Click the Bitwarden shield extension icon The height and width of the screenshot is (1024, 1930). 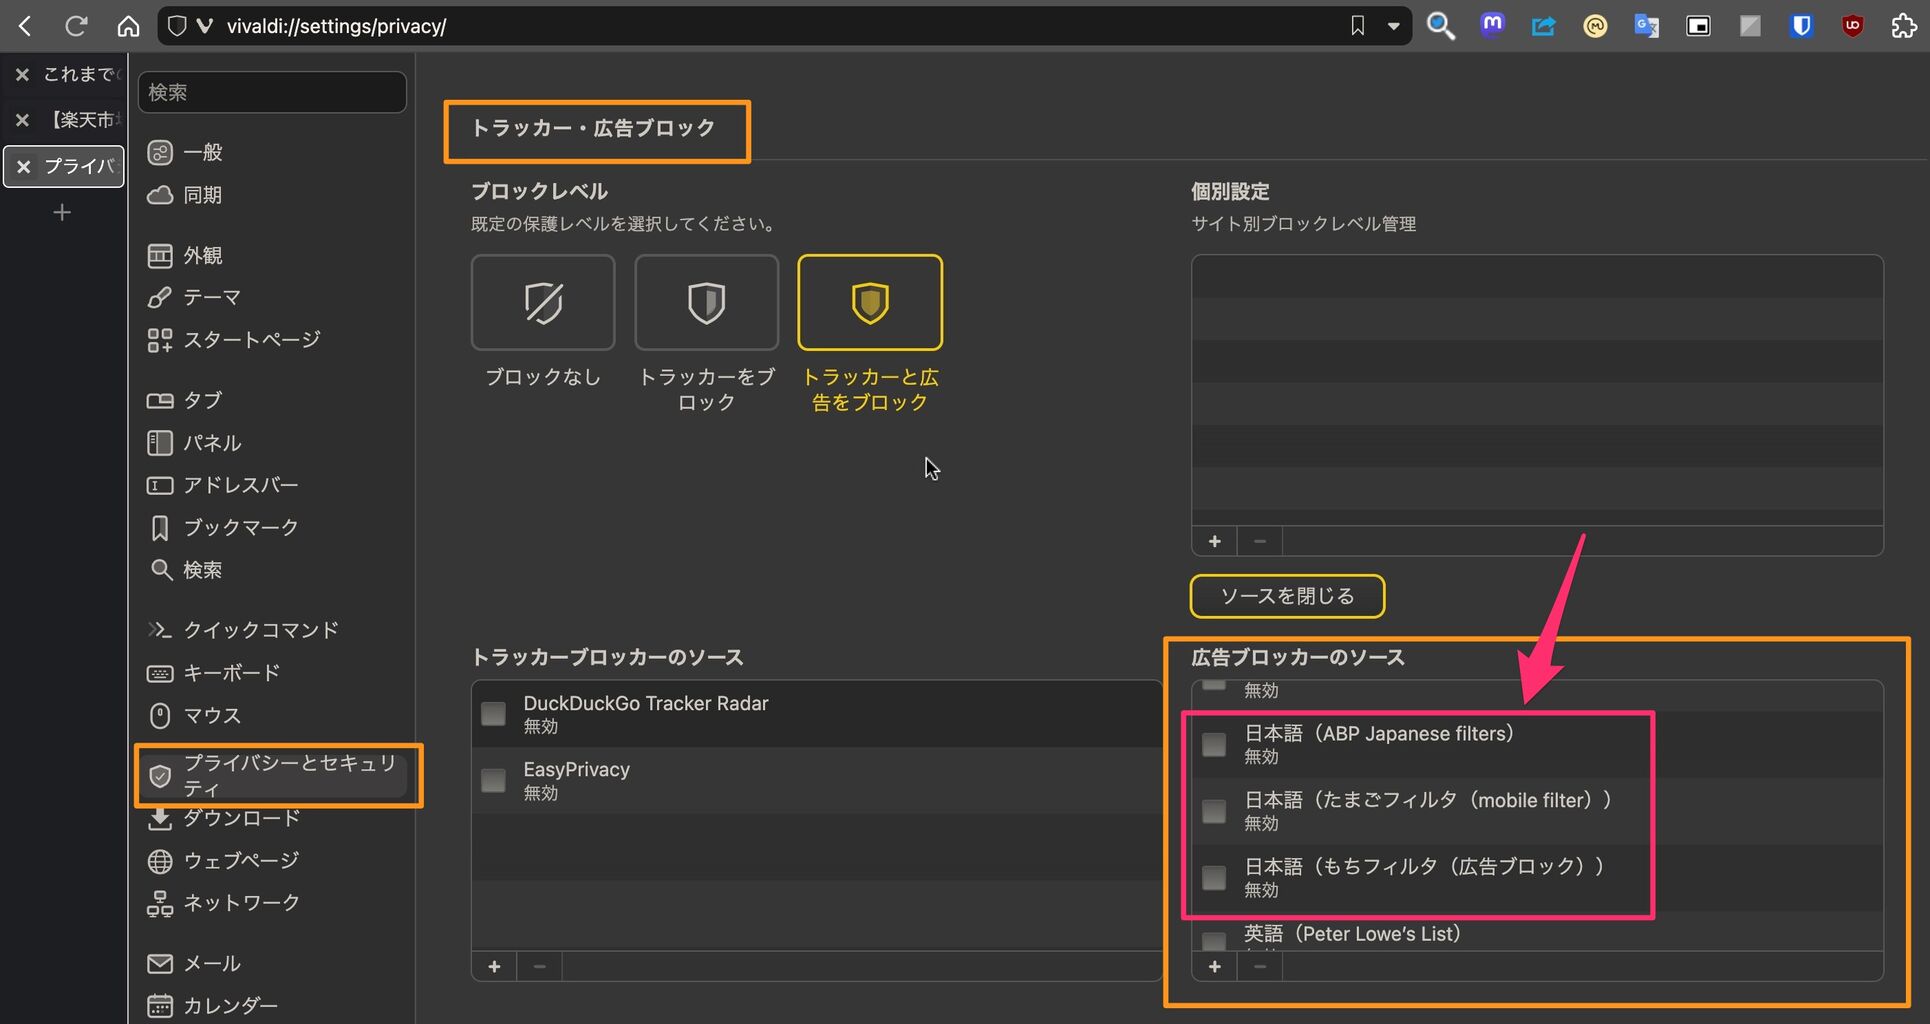tap(1801, 26)
